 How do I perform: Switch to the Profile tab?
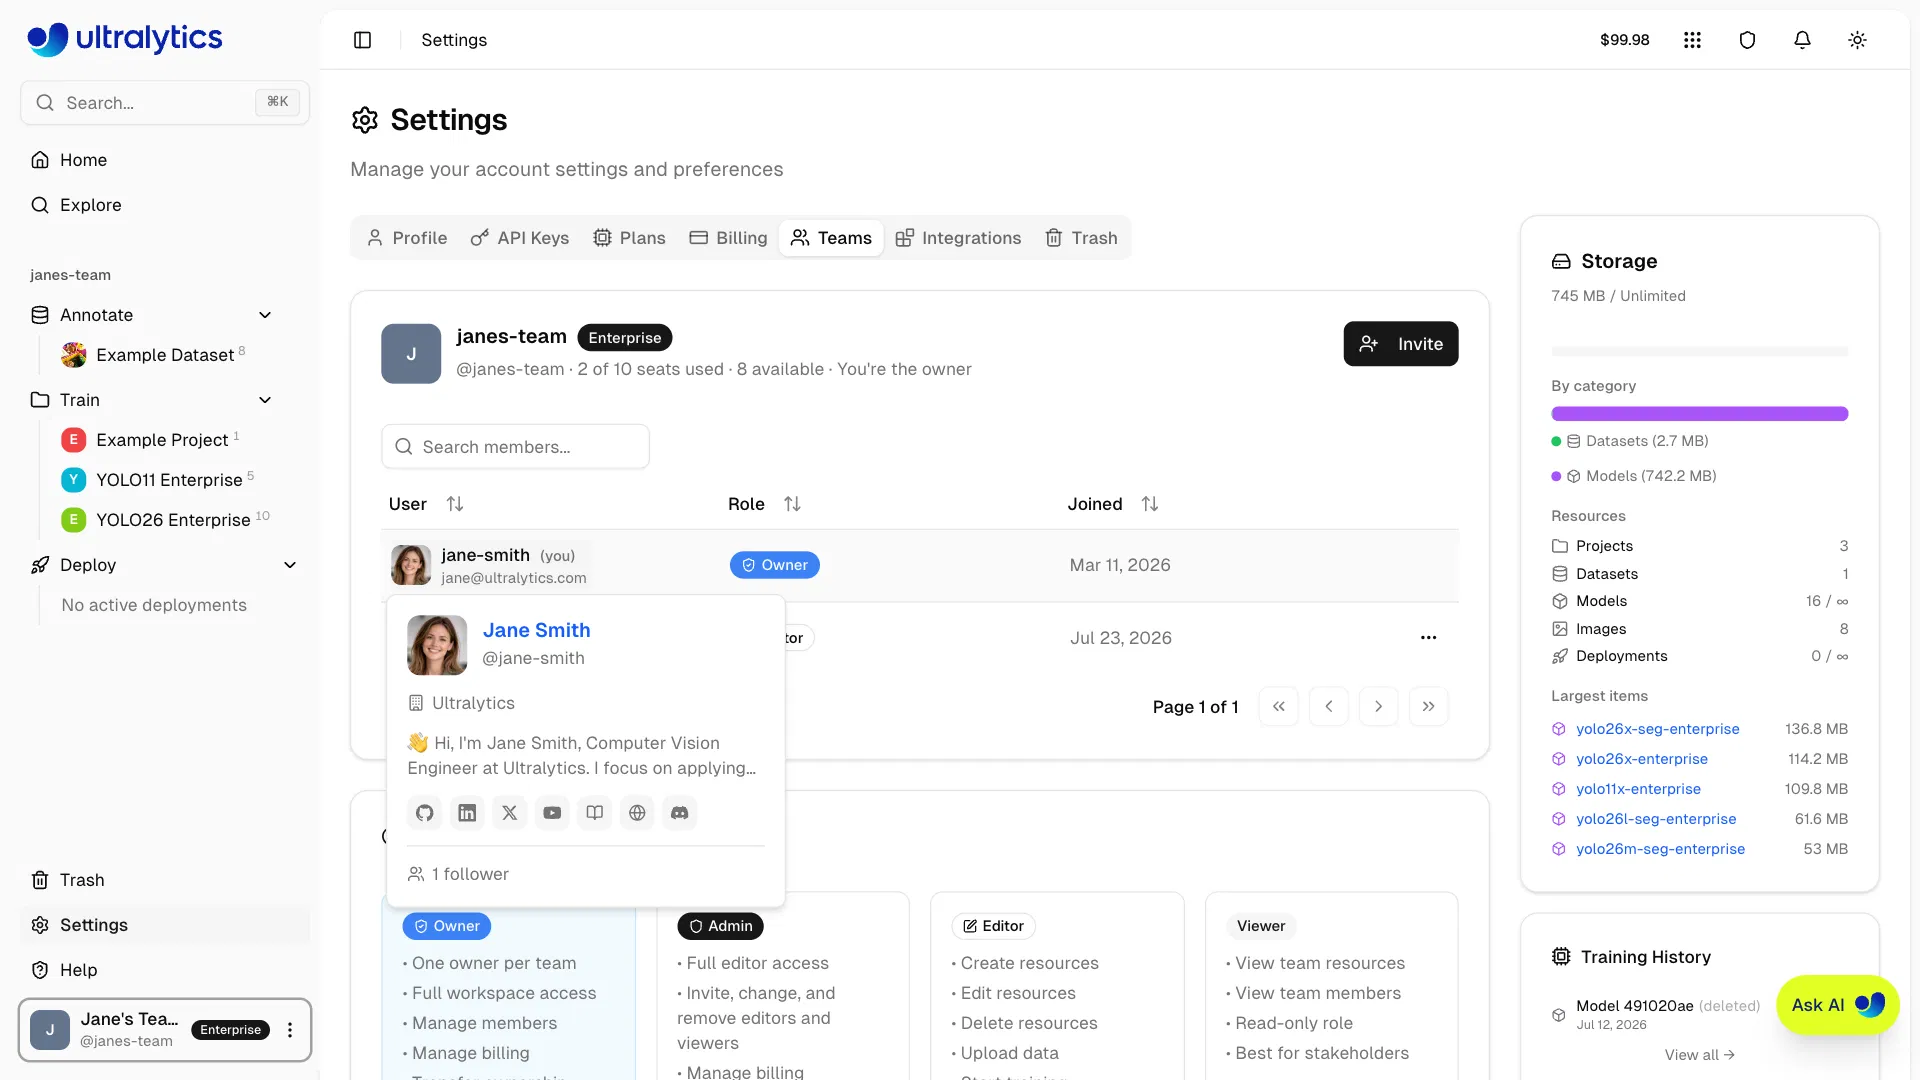(x=407, y=238)
